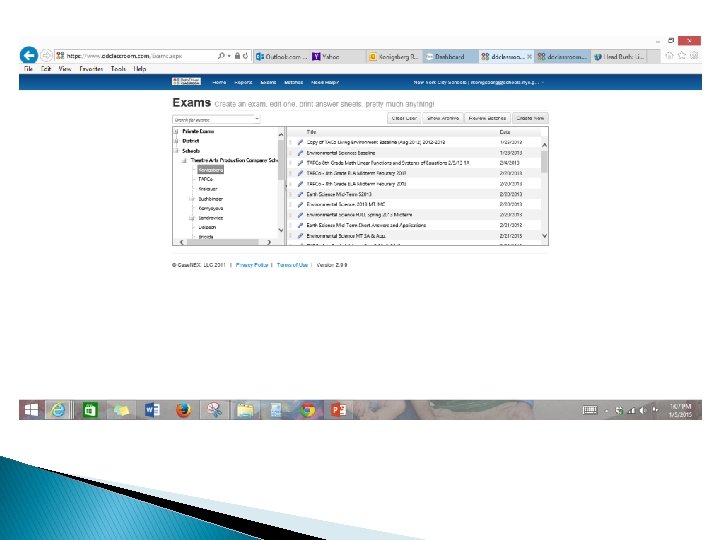
Task: Expand the Sandrovics tree node
Action: click(x=192, y=218)
